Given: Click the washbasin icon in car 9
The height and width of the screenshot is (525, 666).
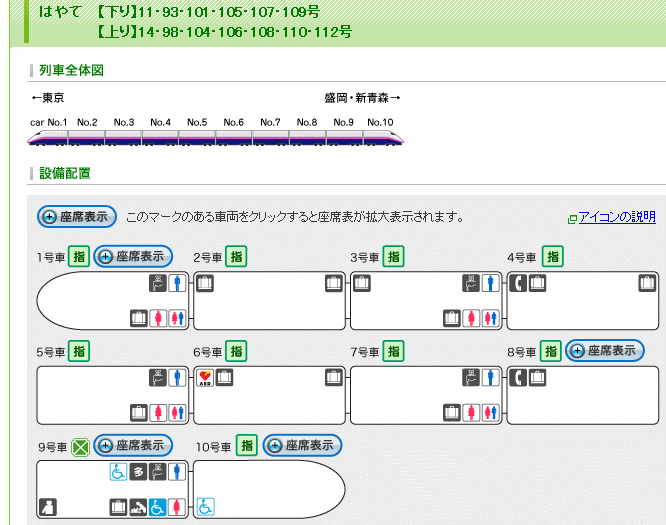Looking at the screenshot, I should coord(158,472).
